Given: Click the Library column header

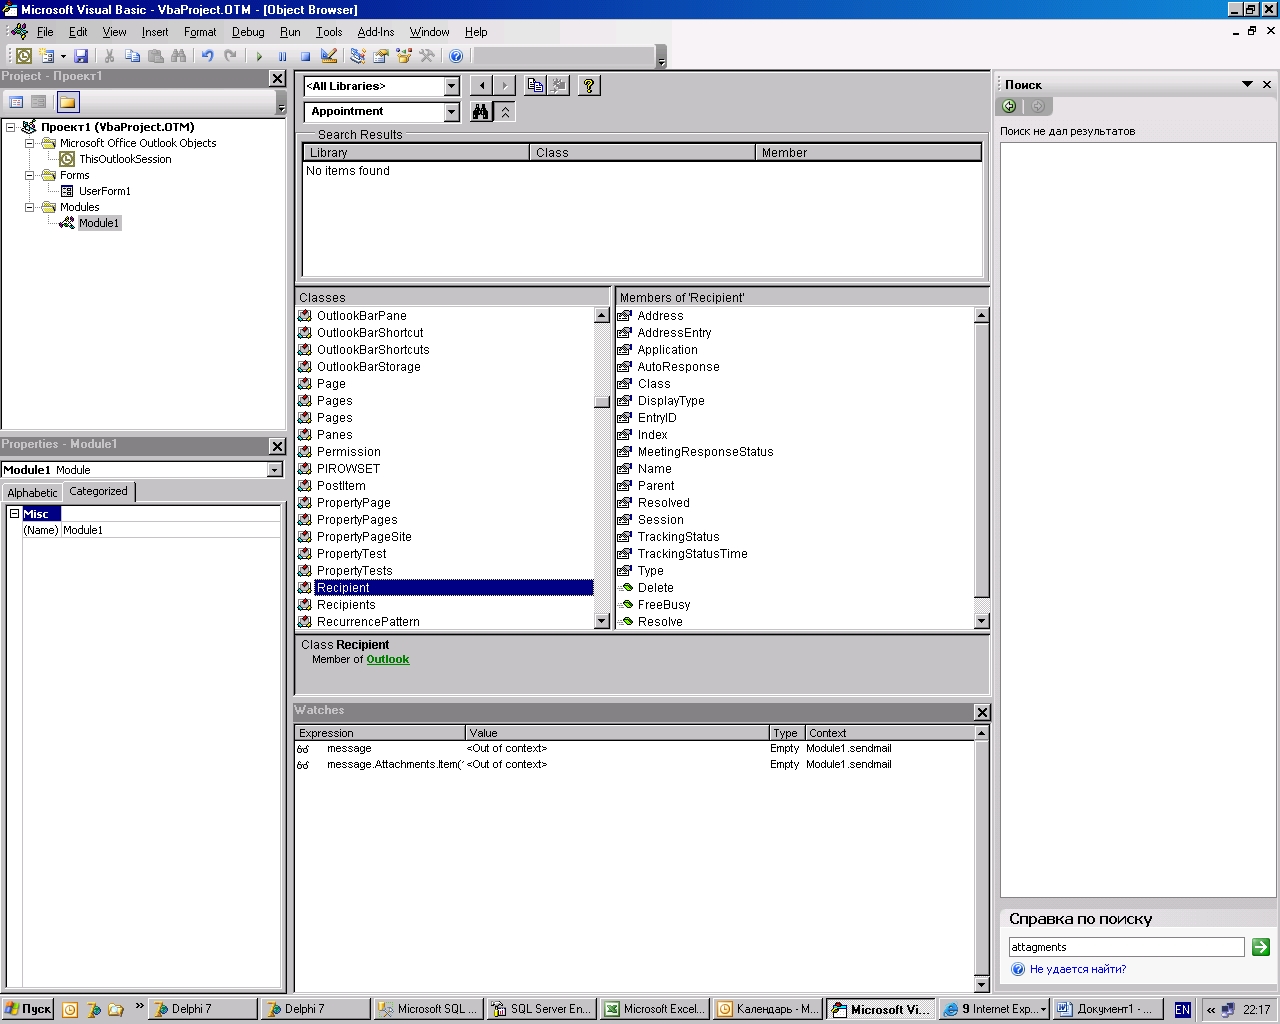Looking at the screenshot, I should [416, 153].
